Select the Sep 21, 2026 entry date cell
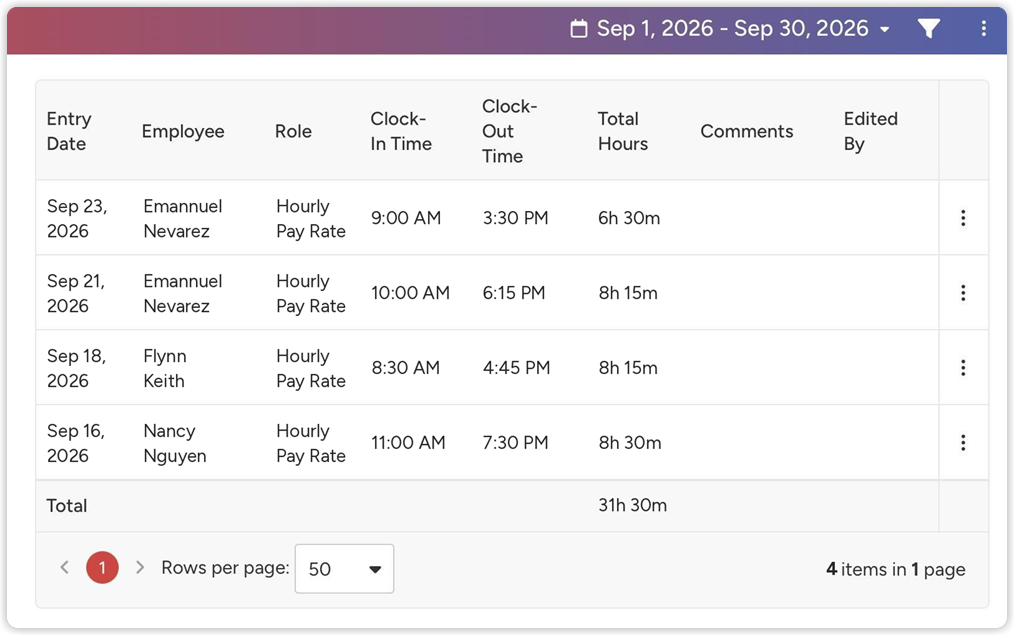Screen dimensions: 1015x636 pyautogui.click(x=76, y=293)
